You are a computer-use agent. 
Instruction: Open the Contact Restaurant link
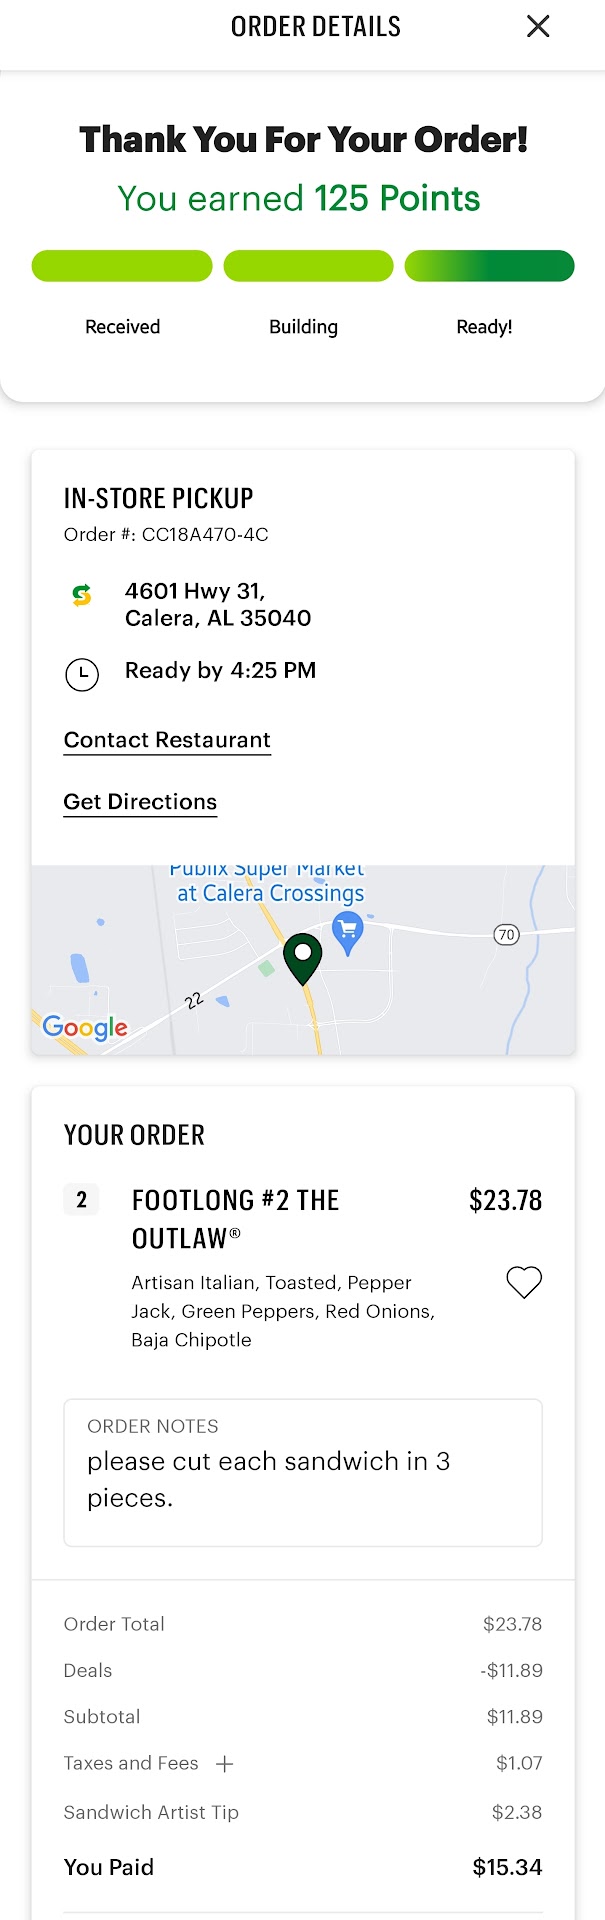pos(167,740)
